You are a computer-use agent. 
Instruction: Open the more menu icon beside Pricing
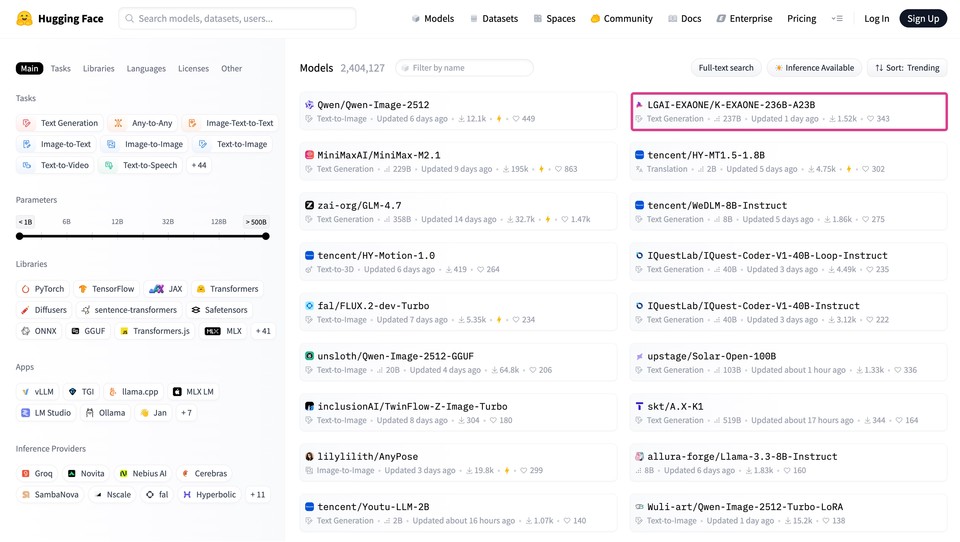point(837,18)
